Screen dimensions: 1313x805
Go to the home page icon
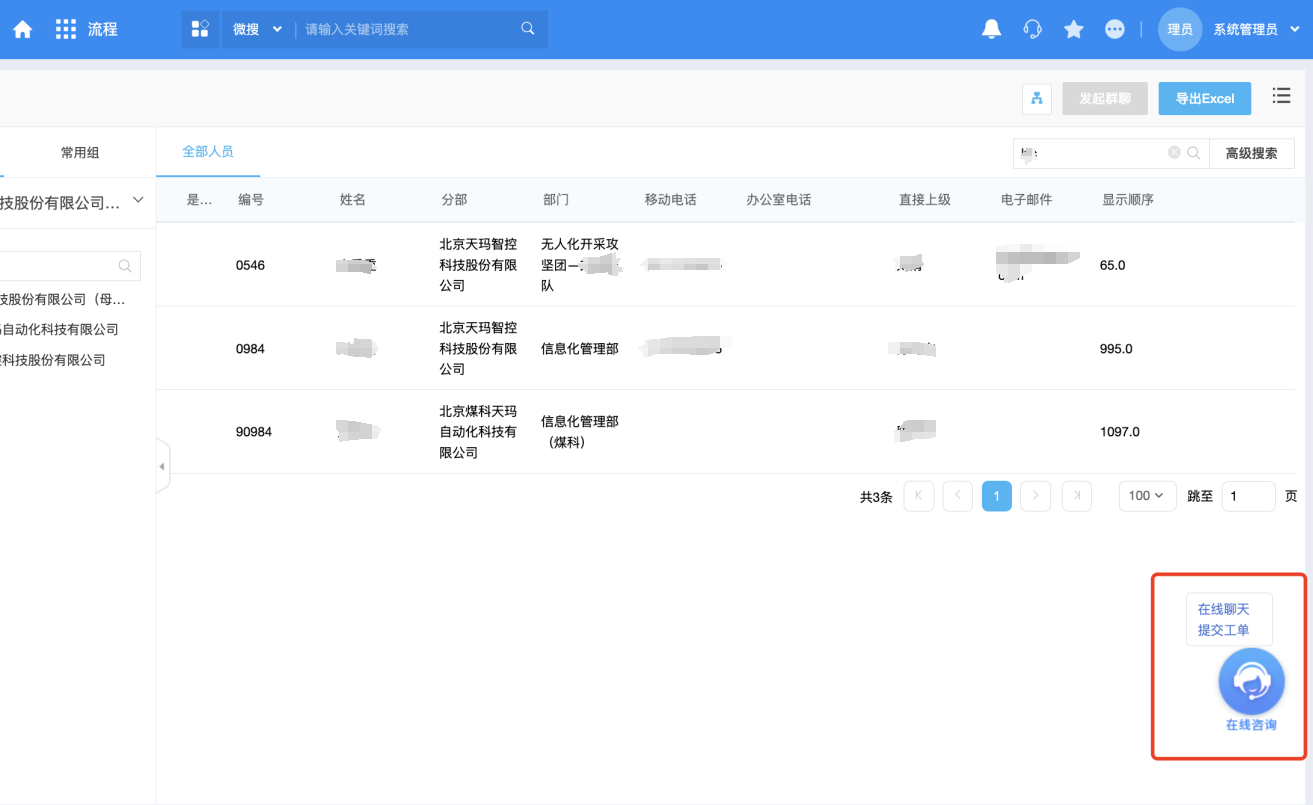coord(22,30)
